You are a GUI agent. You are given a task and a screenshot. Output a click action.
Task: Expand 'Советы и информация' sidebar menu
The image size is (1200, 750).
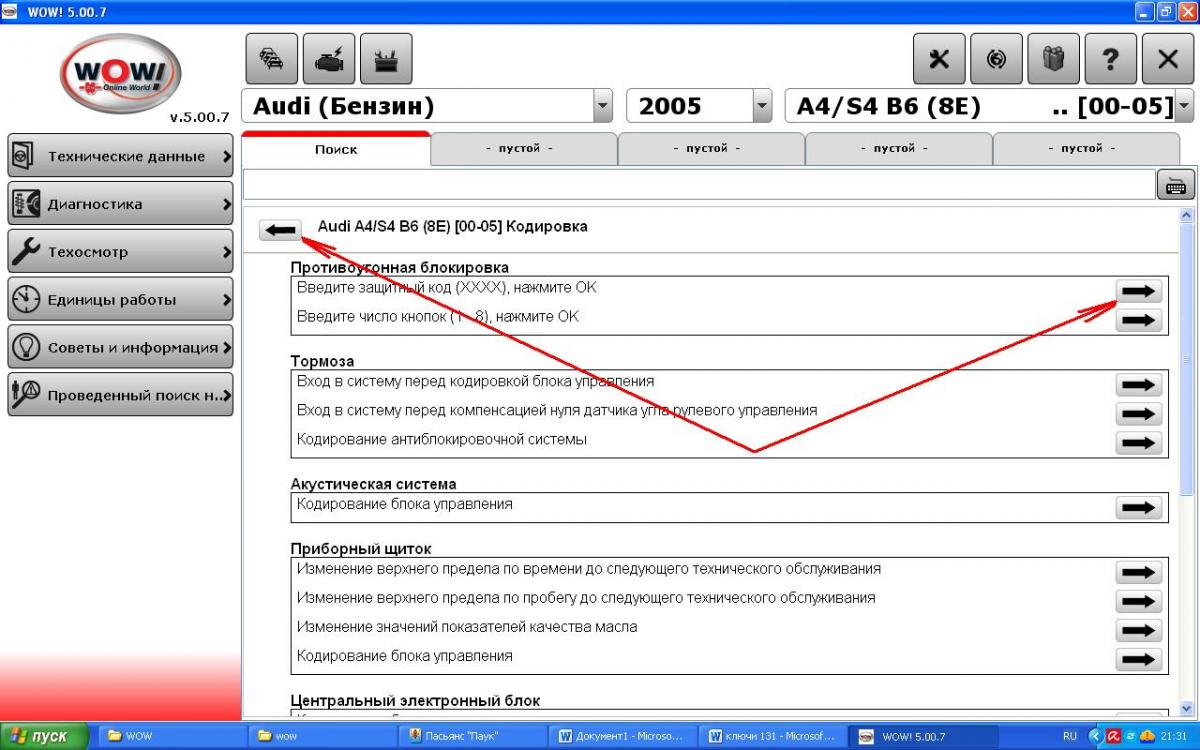pyautogui.click(x=120, y=348)
